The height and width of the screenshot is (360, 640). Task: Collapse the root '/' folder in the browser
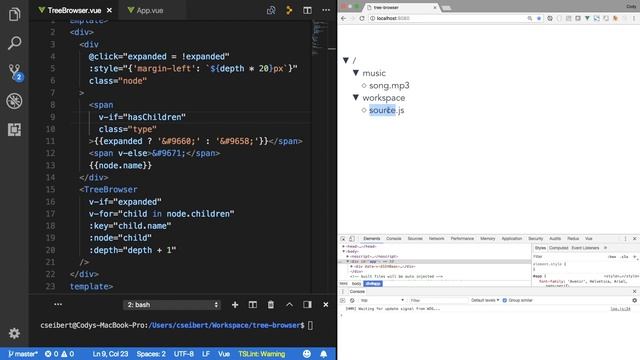[346, 60]
